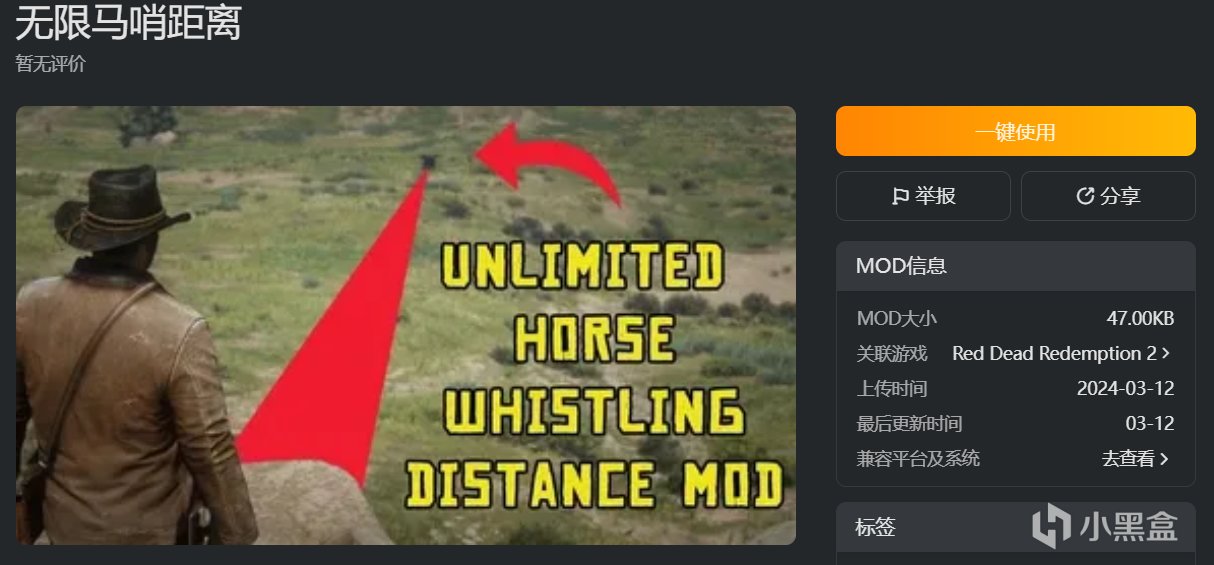The image size is (1214, 565).
Task: Report this mod via 举报
Action: pyautogui.click(x=923, y=196)
